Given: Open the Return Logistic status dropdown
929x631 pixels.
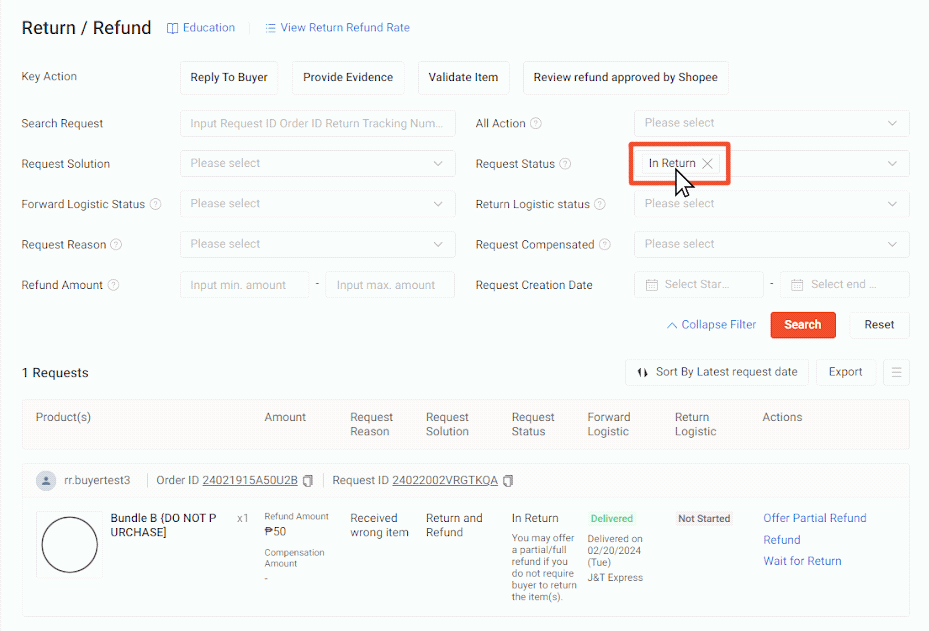Looking at the screenshot, I should [x=771, y=204].
